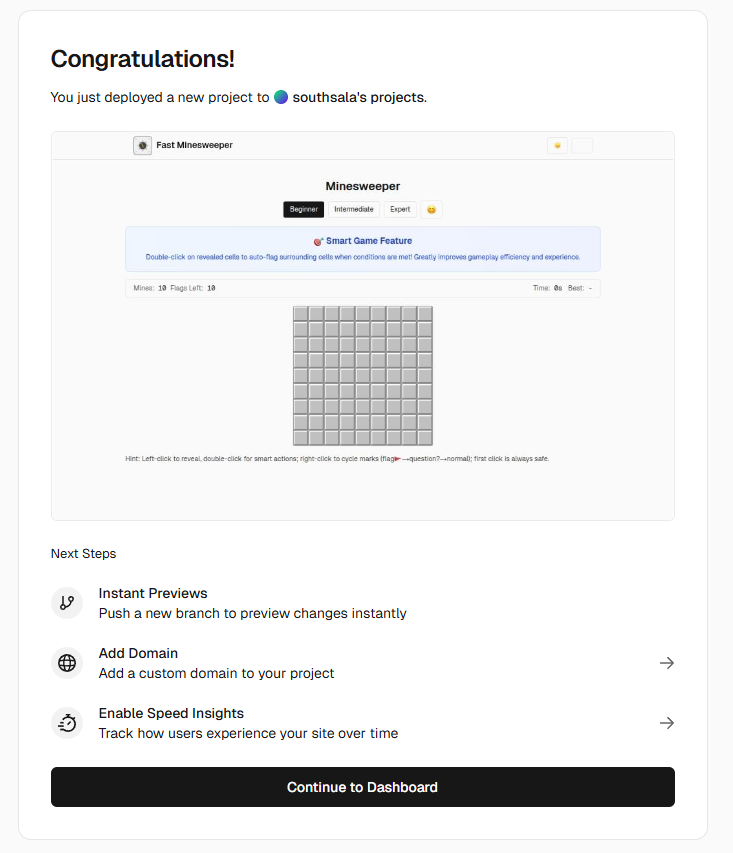733x853 pixels.
Task: Click the target icon beside Smart Game Feature
Action: point(319,241)
